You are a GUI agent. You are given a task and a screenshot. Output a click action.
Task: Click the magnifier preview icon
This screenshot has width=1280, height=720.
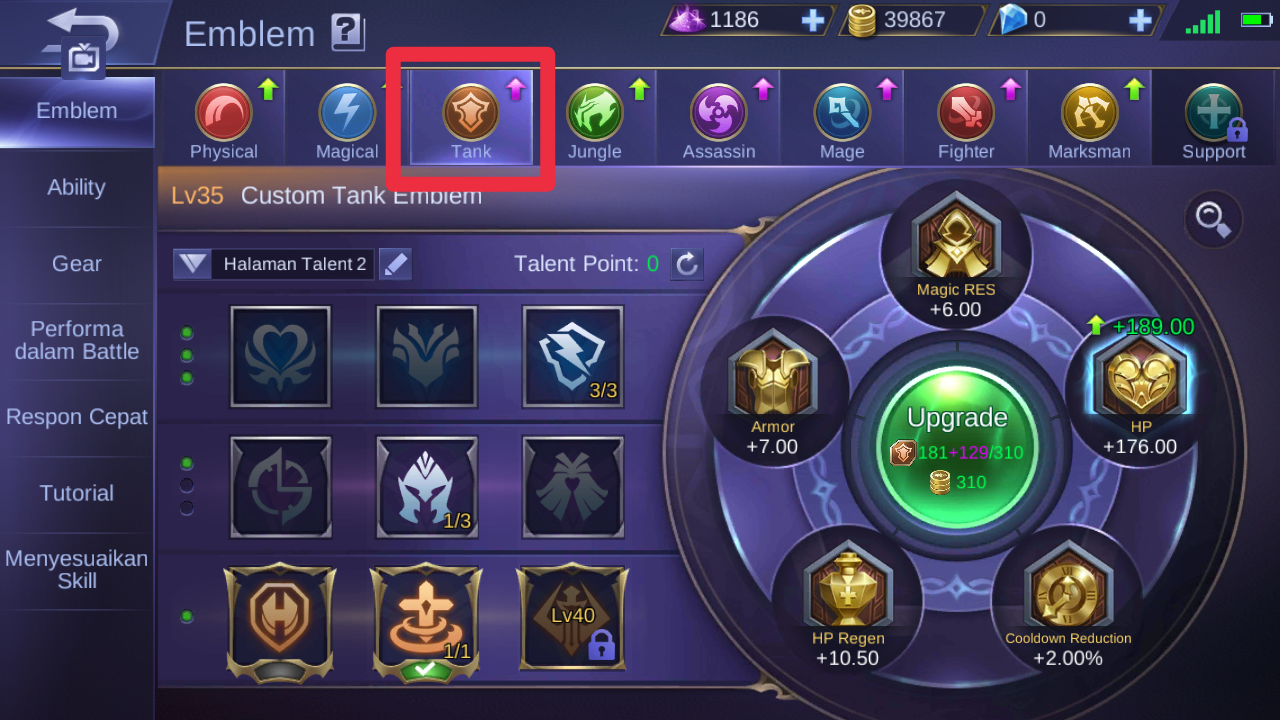(1213, 219)
